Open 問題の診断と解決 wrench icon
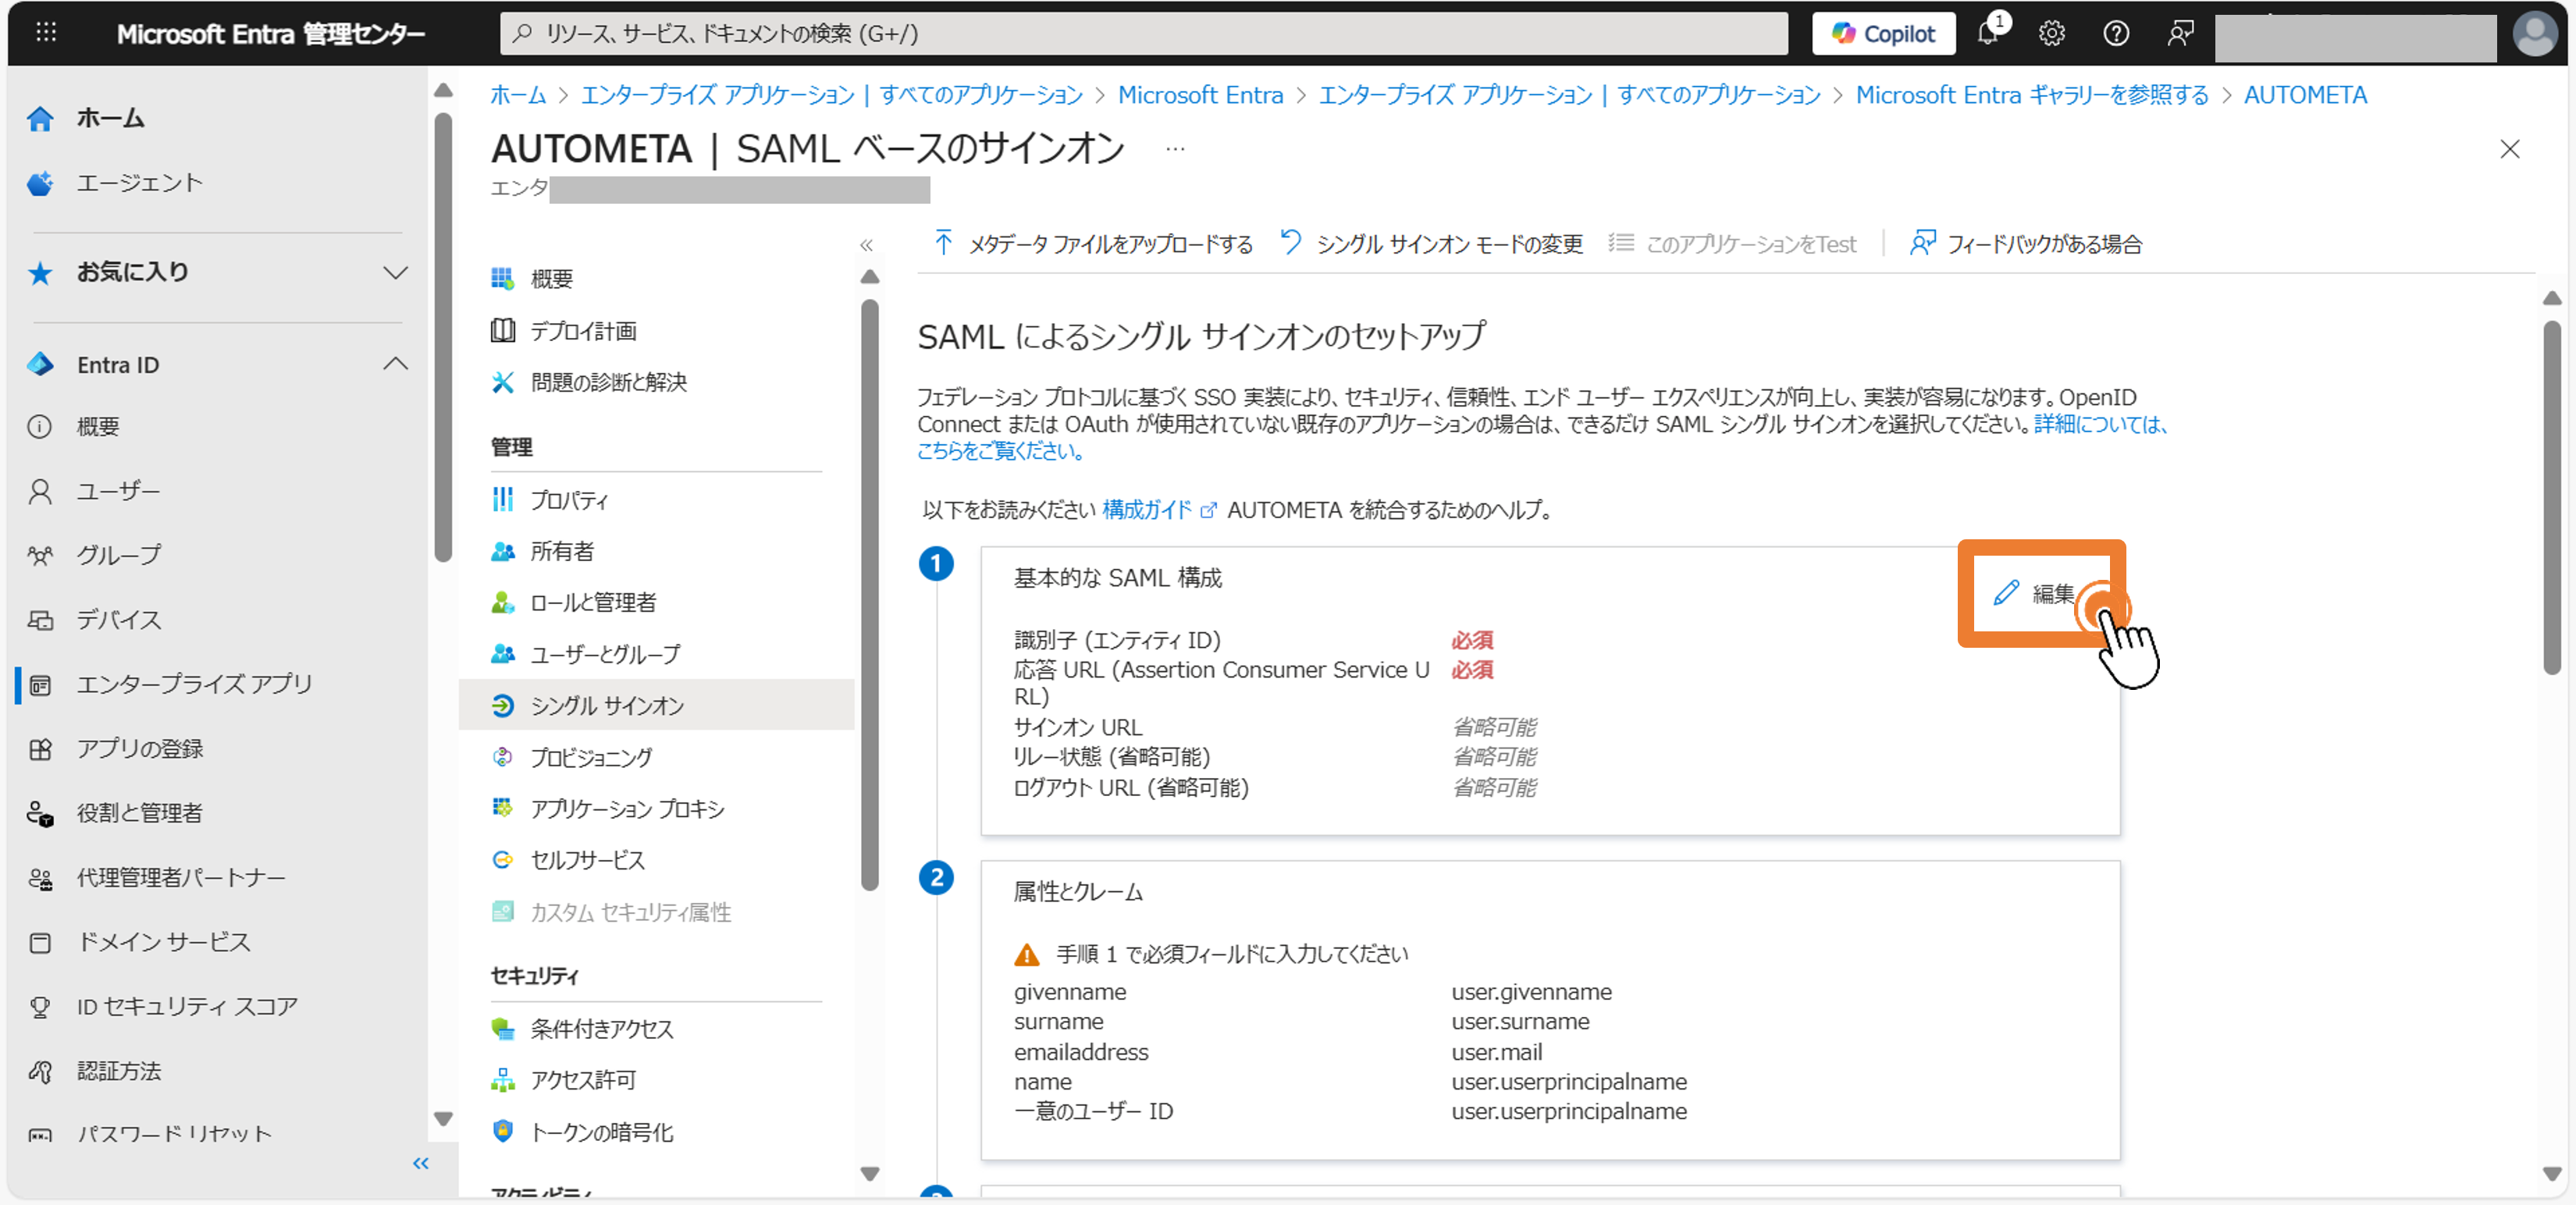 [x=503, y=382]
